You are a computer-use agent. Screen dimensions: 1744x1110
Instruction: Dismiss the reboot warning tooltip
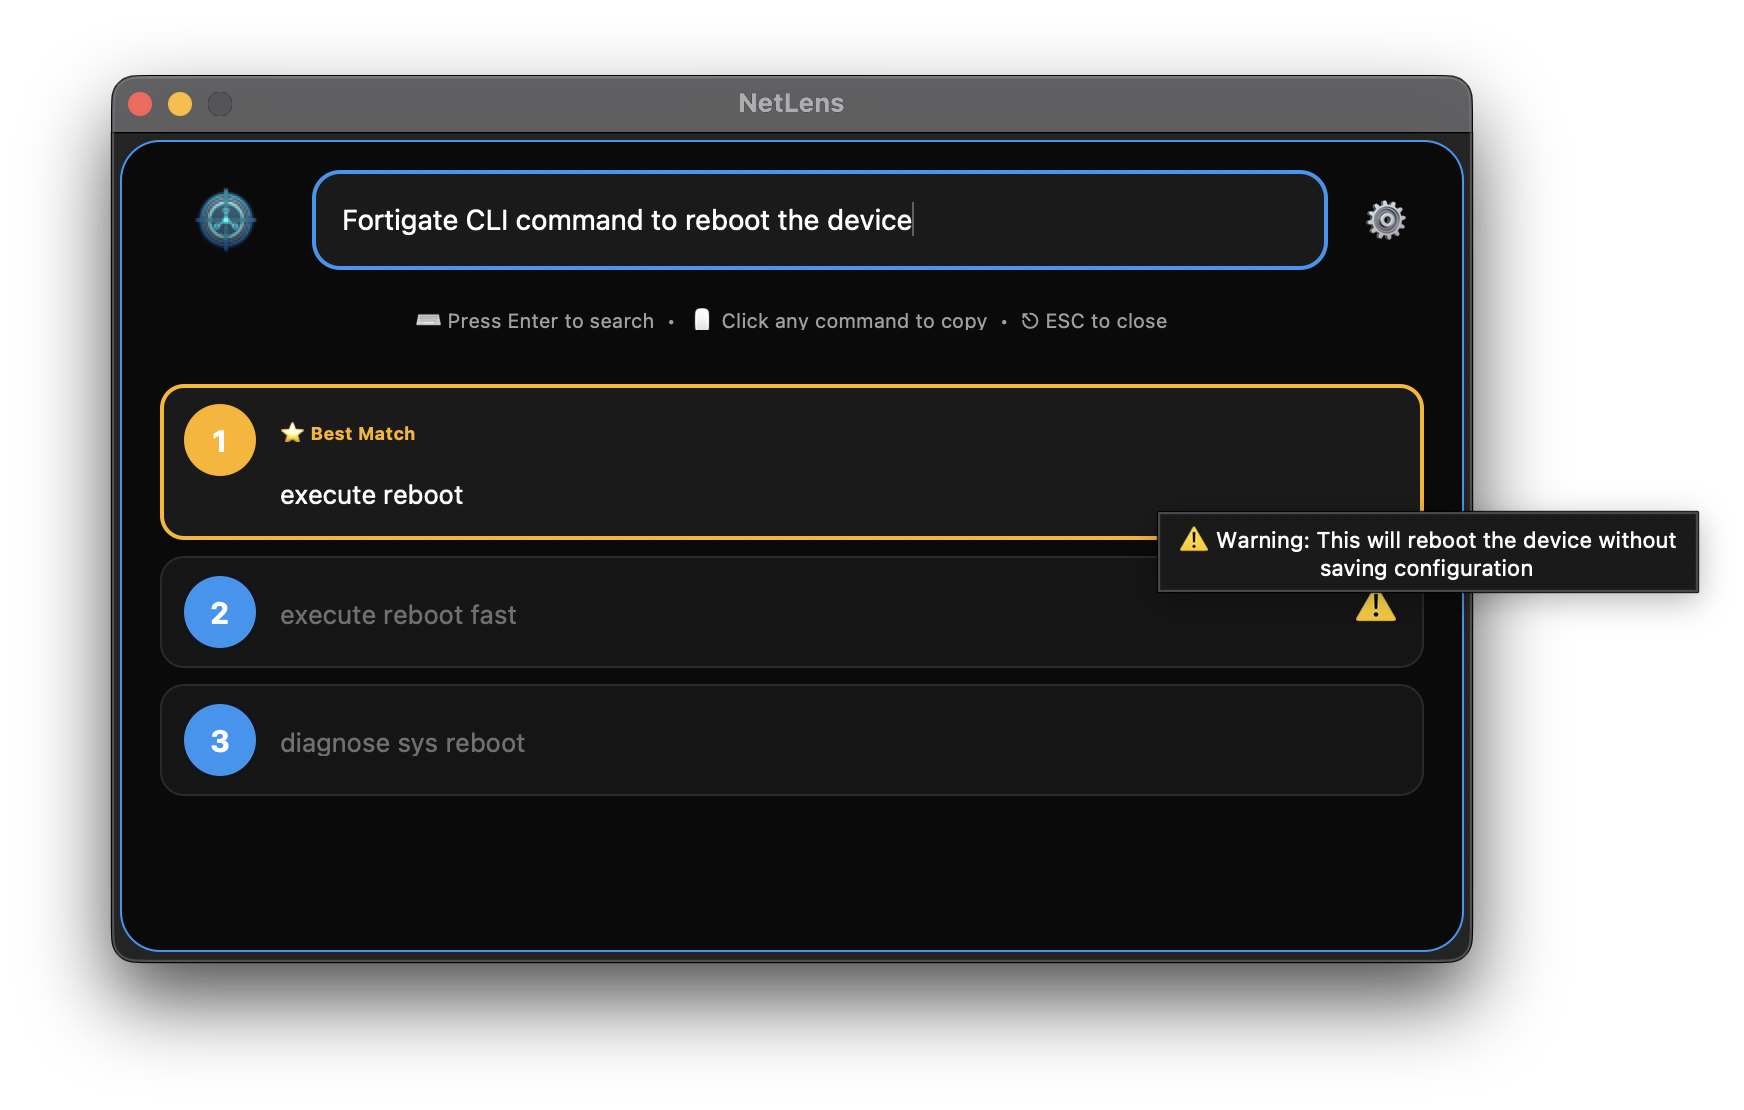coord(1427,552)
